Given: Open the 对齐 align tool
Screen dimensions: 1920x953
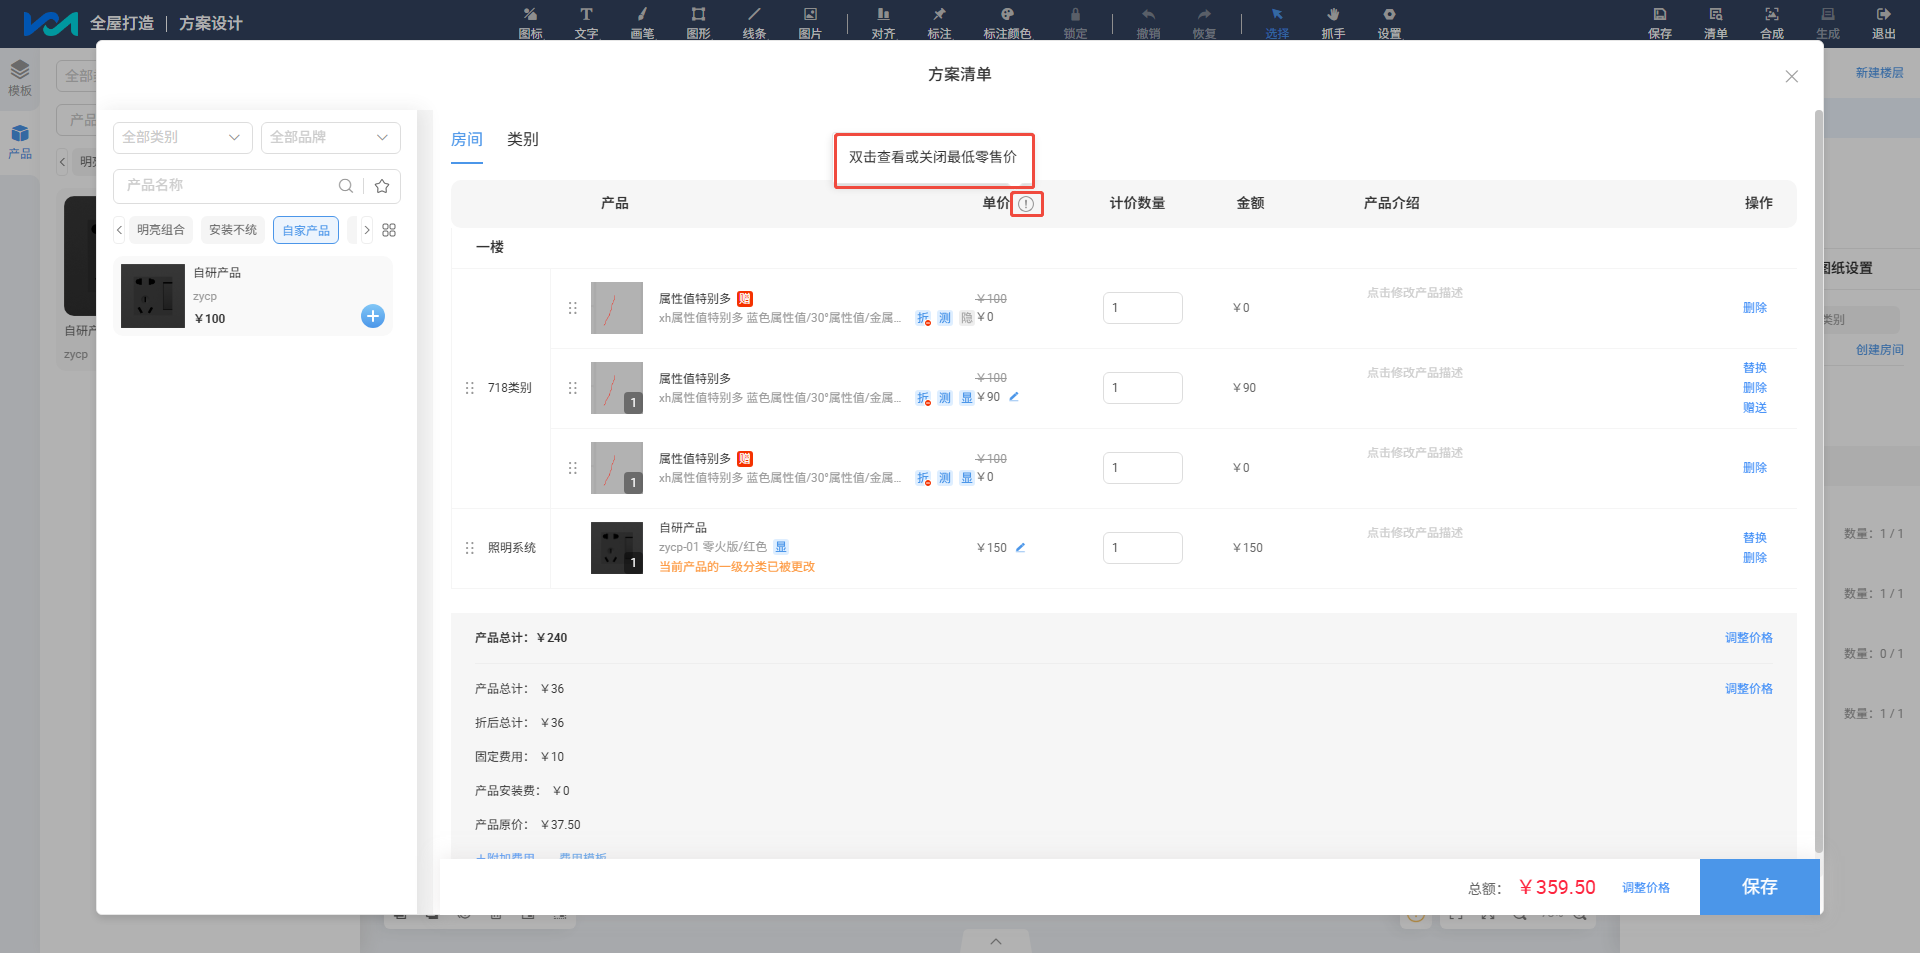Looking at the screenshot, I should [883, 22].
